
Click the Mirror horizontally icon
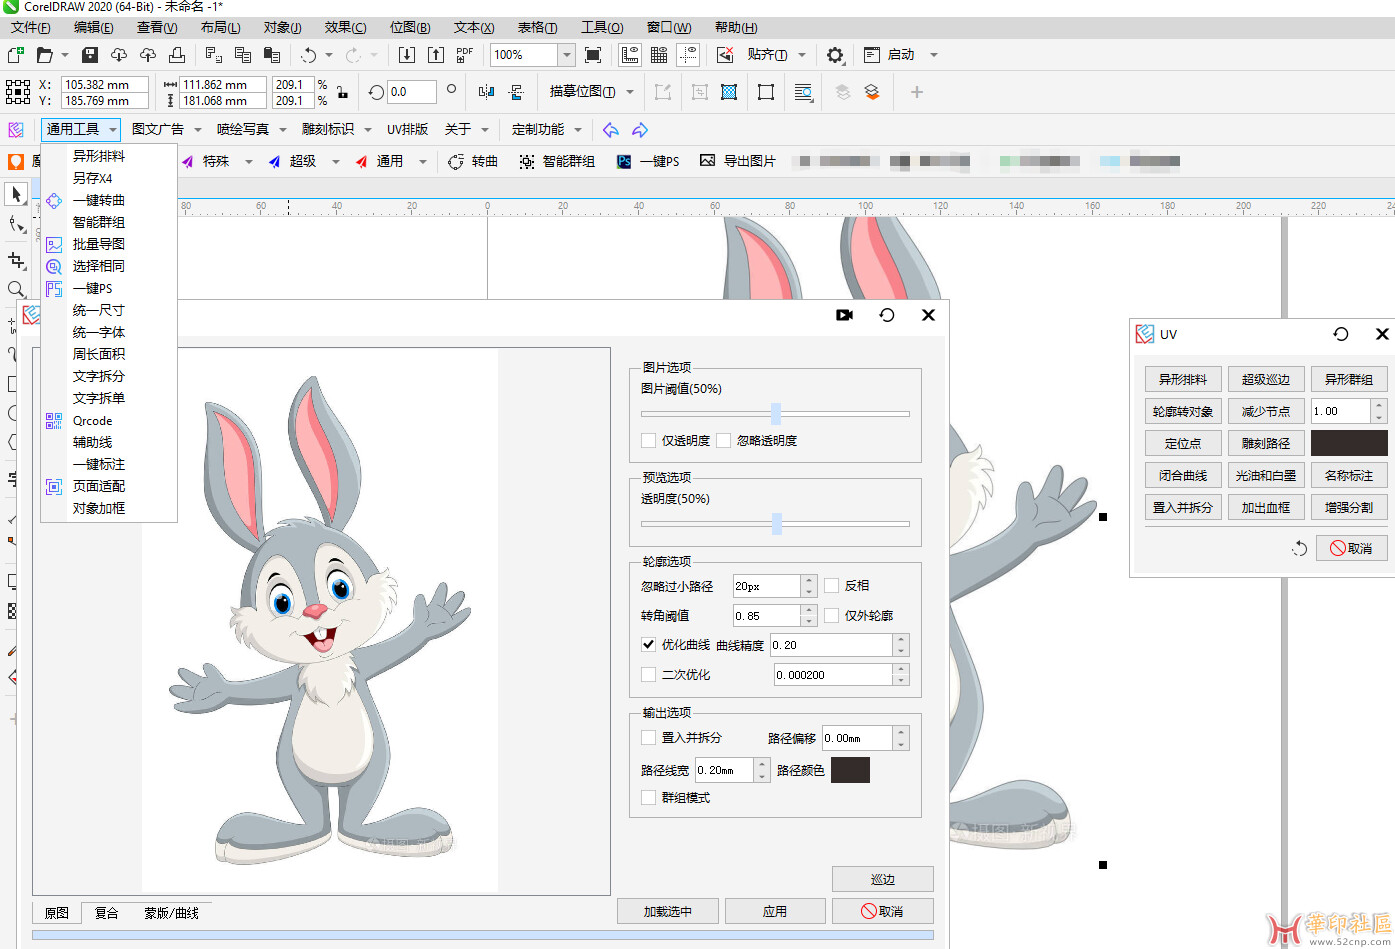point(486,92)
